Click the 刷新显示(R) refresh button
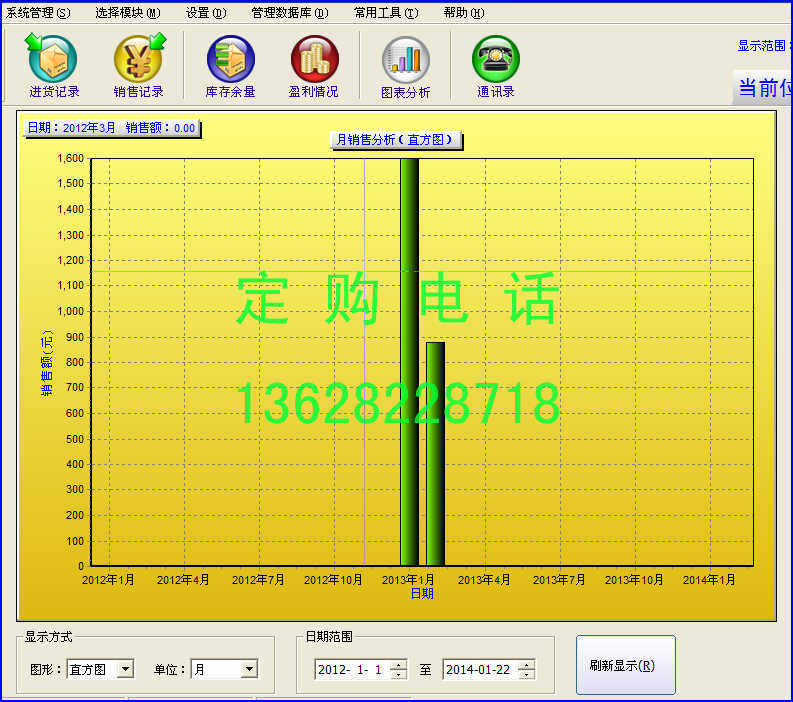793x702 pixels. pos(626,665)
